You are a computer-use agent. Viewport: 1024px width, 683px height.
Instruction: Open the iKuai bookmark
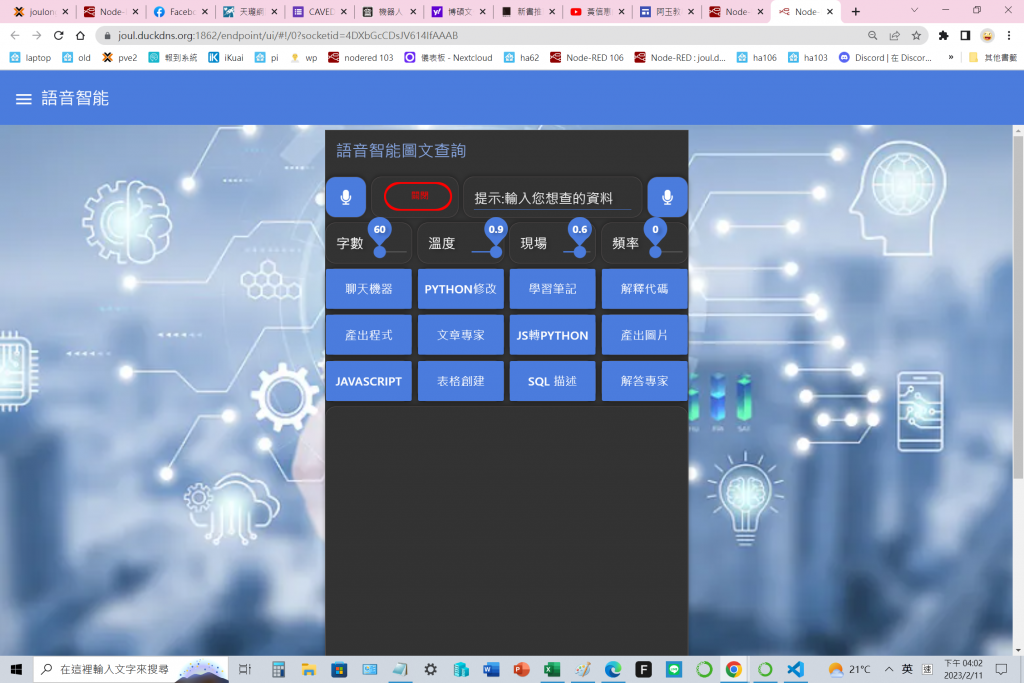(226, 57)
